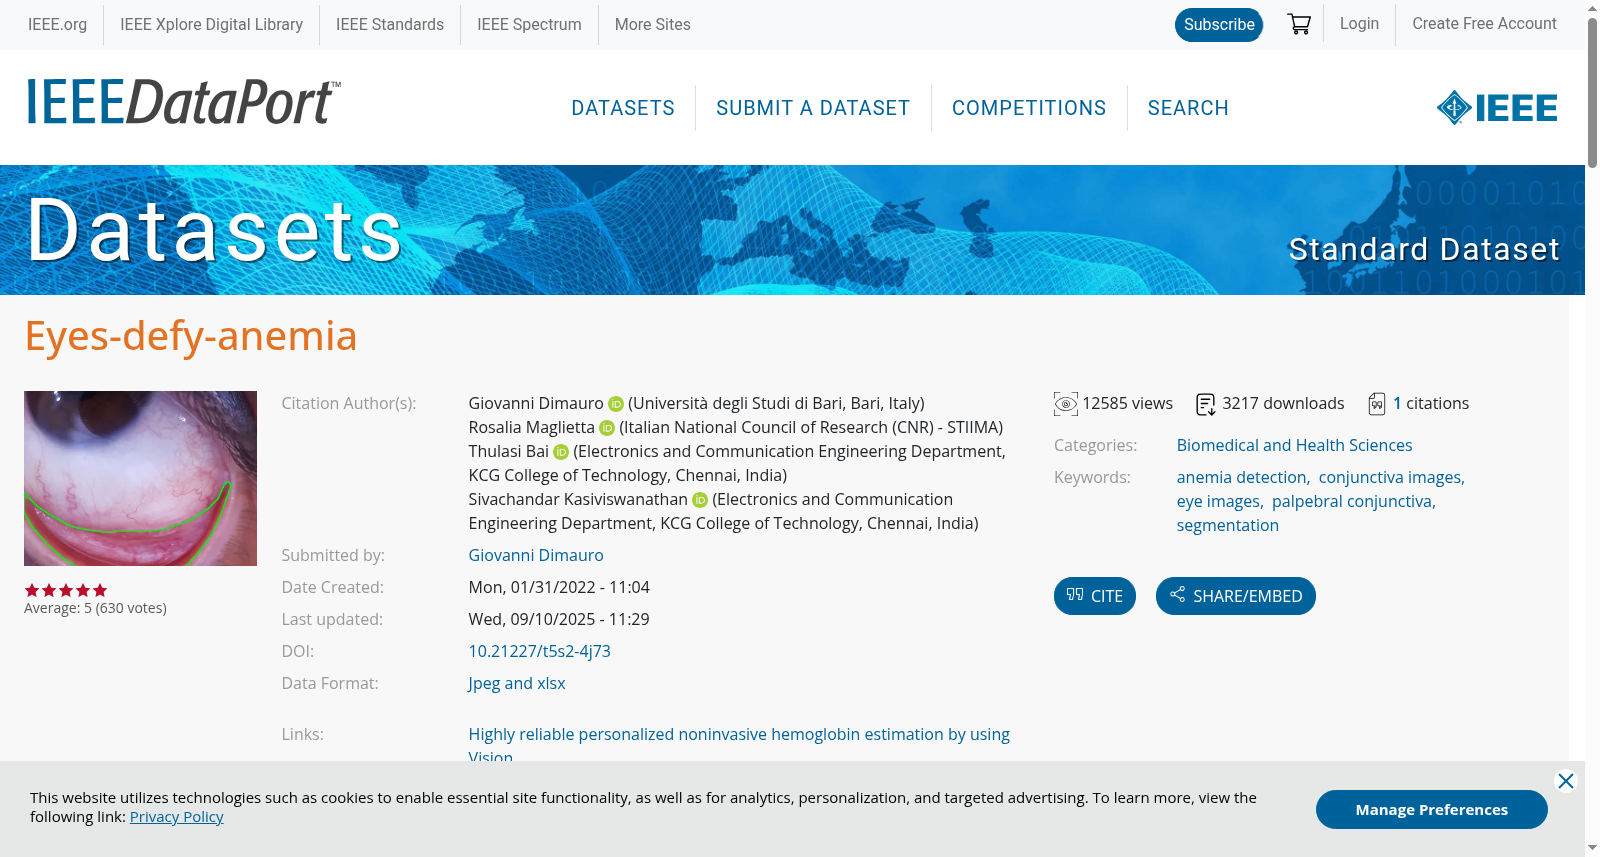Viewport: 1600px width, 857px height.
Task: Click the Standard Dataset banner label
Action: pos(1424,249)
